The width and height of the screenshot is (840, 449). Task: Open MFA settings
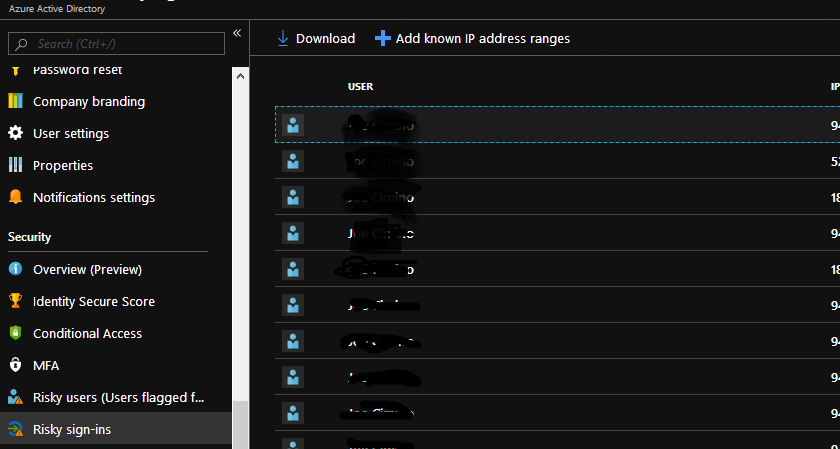[46, 366]
